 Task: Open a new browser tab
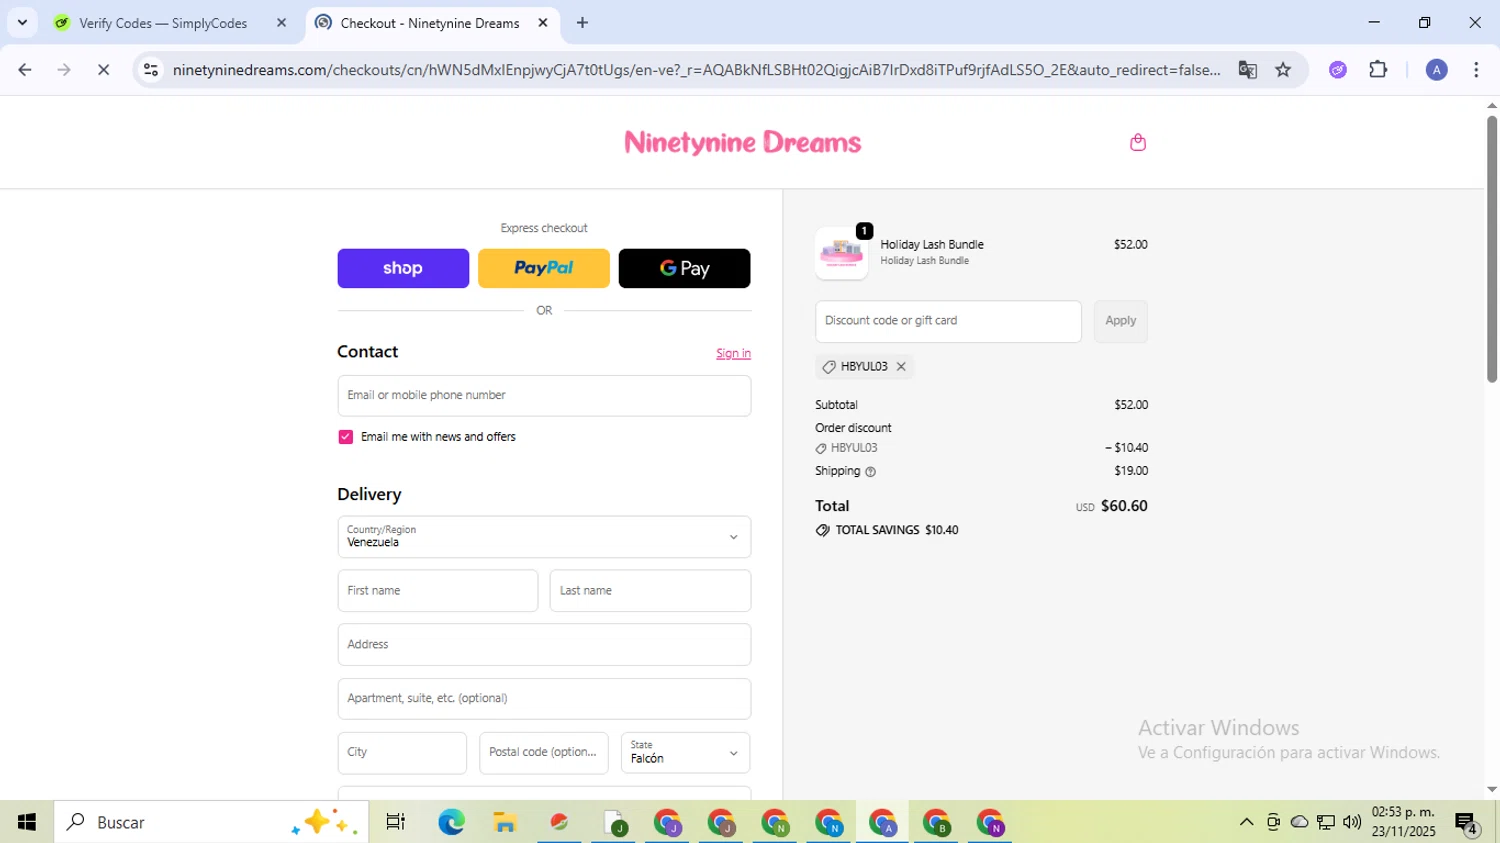(x=582, y=23)
